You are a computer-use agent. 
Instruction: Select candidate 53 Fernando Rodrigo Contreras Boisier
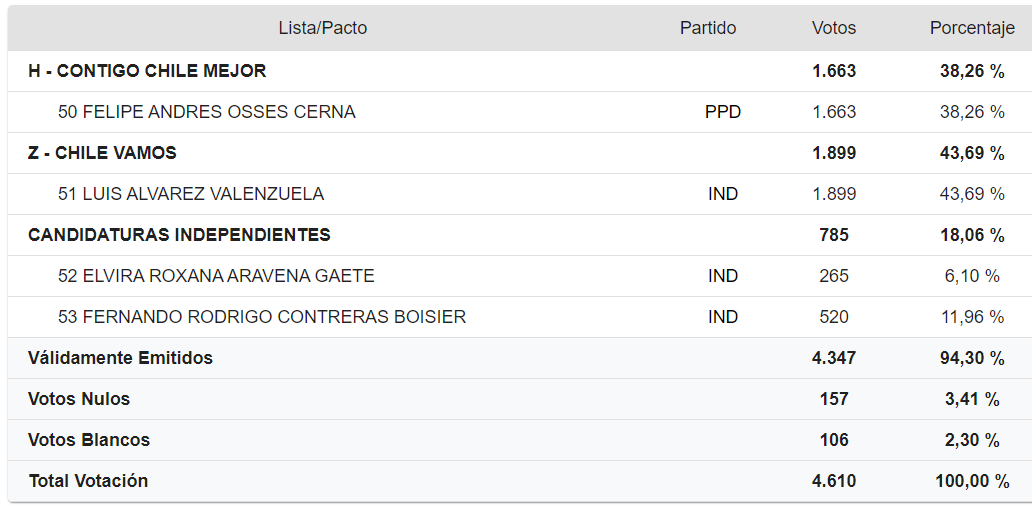coord(262,317)
